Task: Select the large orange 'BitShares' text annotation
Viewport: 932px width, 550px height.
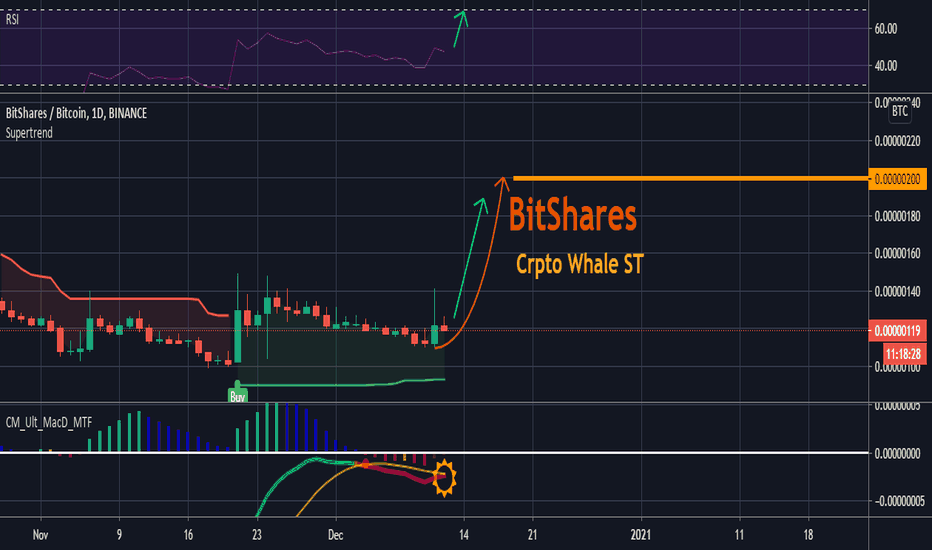Action: [x=572, y=215]
